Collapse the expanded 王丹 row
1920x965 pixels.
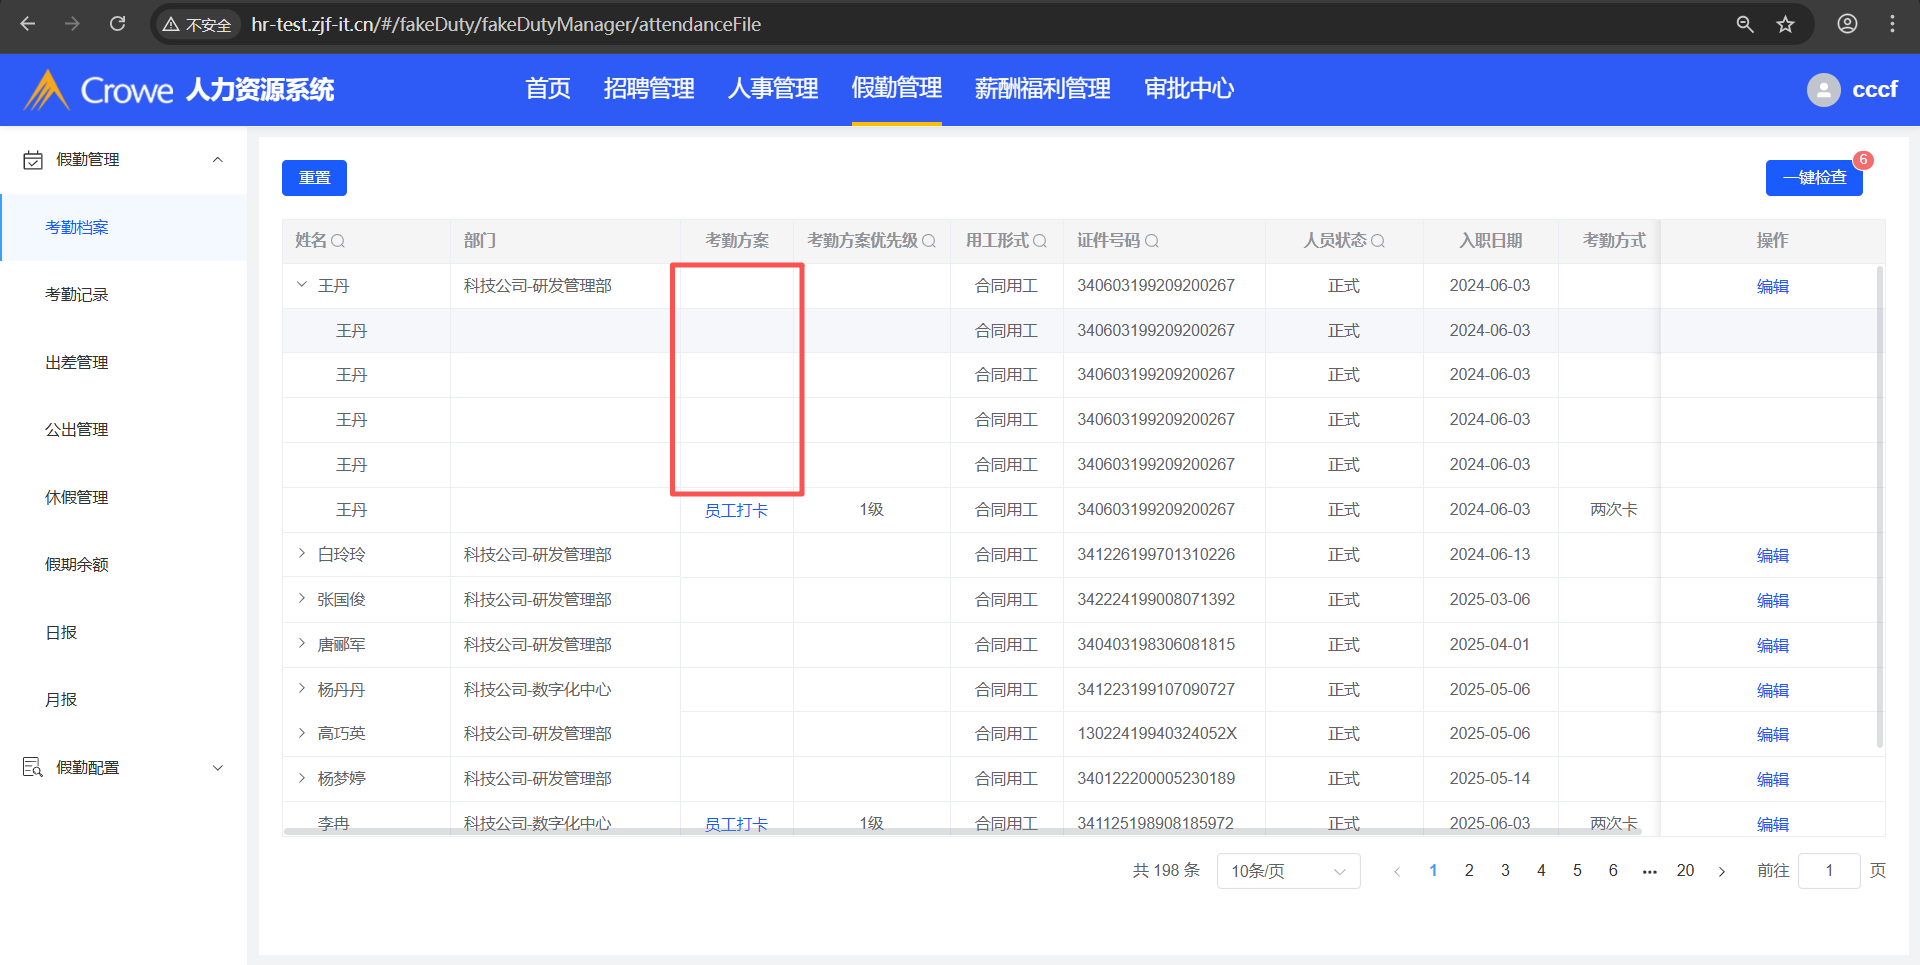coord(302,285)
